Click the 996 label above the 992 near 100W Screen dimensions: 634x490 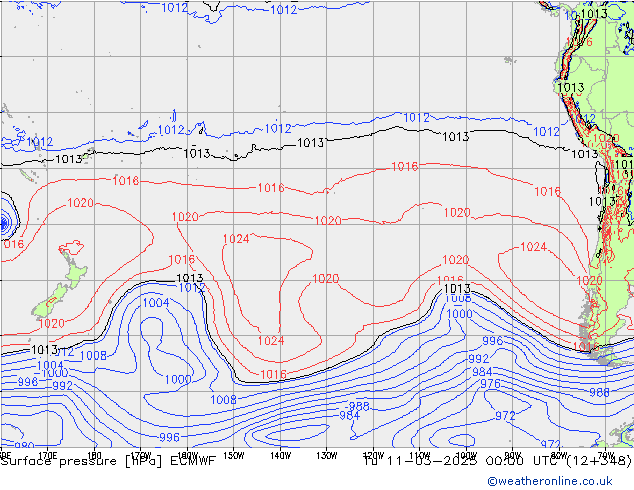[x=492, y=340]
